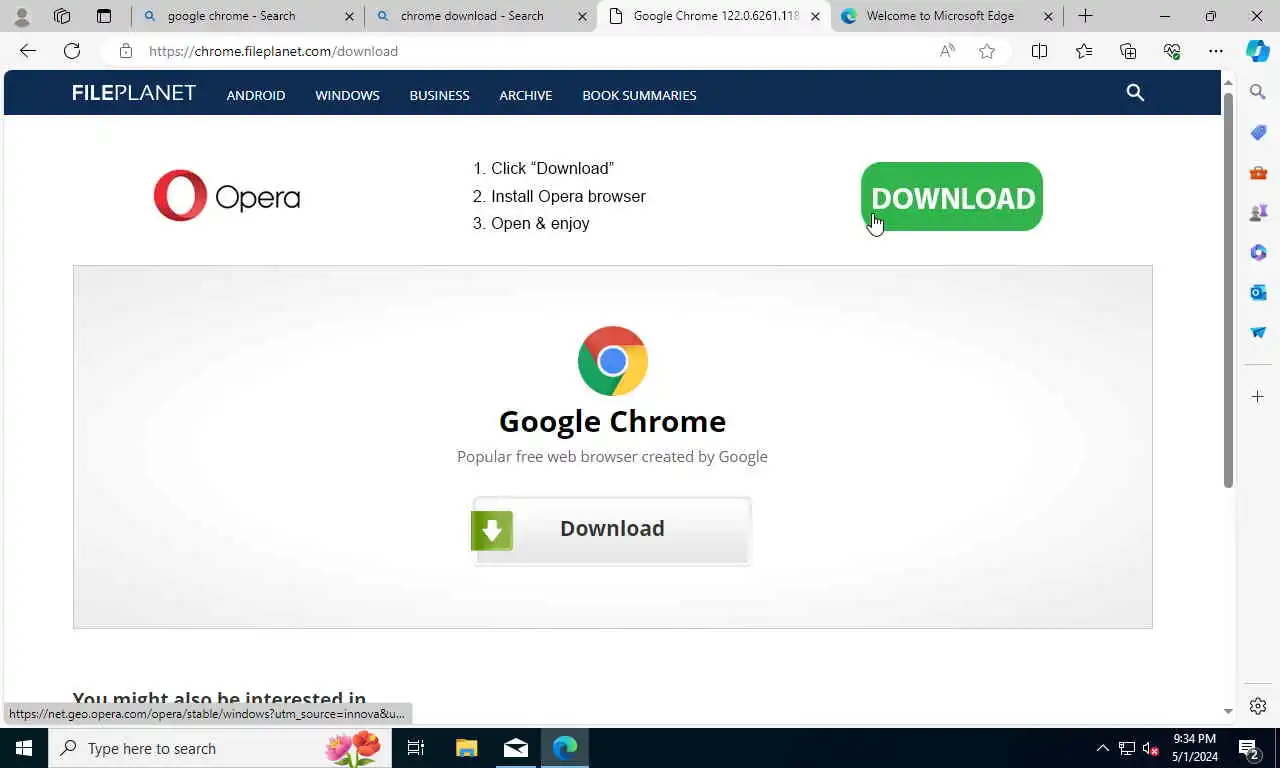The image size is (1280, 768).
Task: Click the Opera logo
Action: 227,195
